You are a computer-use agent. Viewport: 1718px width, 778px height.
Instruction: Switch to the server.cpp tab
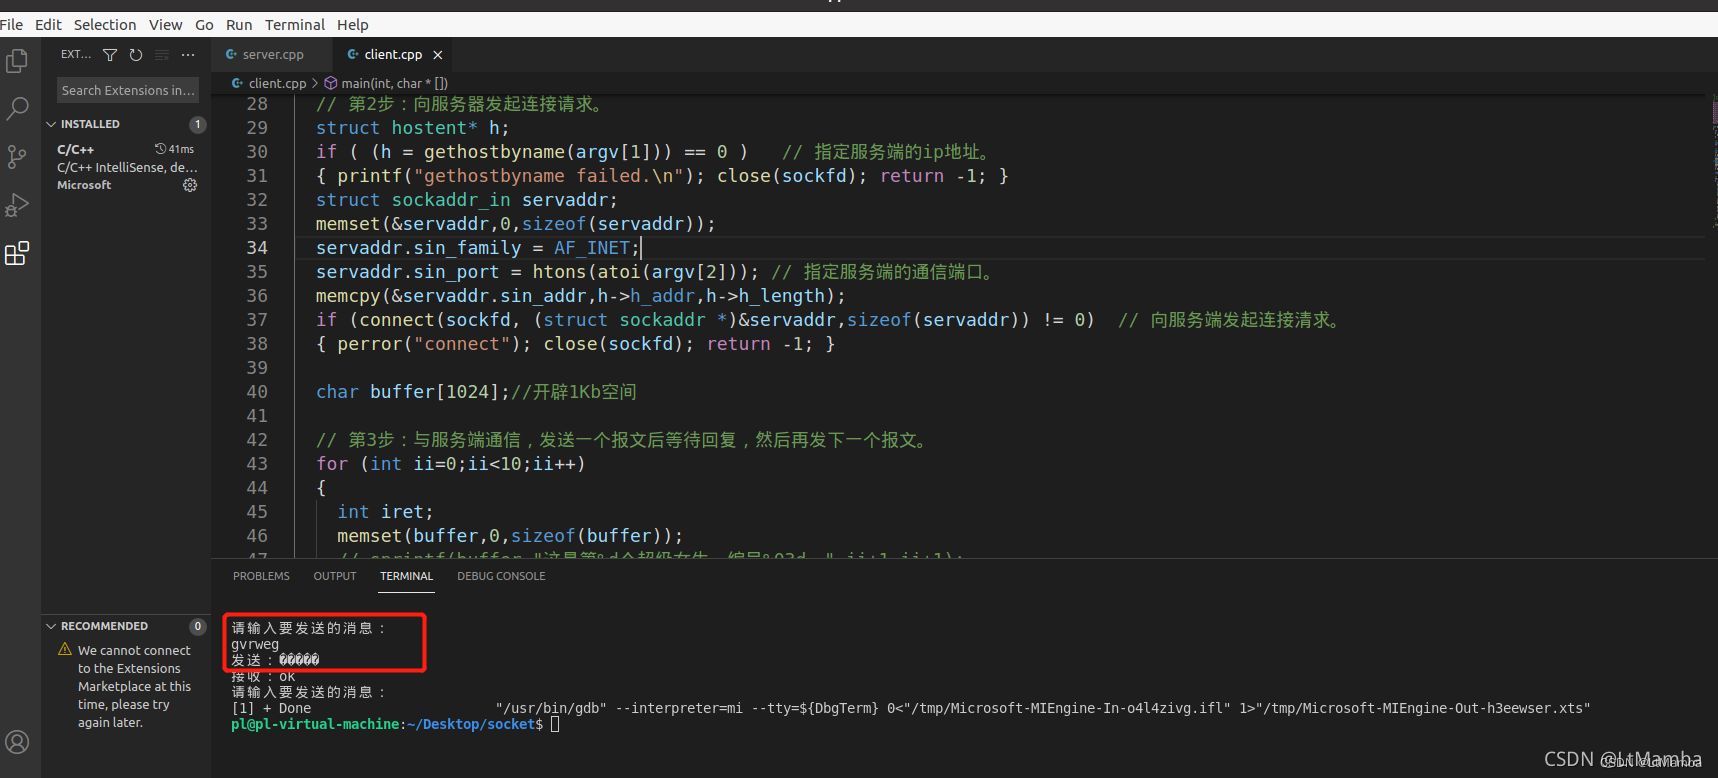272,55
